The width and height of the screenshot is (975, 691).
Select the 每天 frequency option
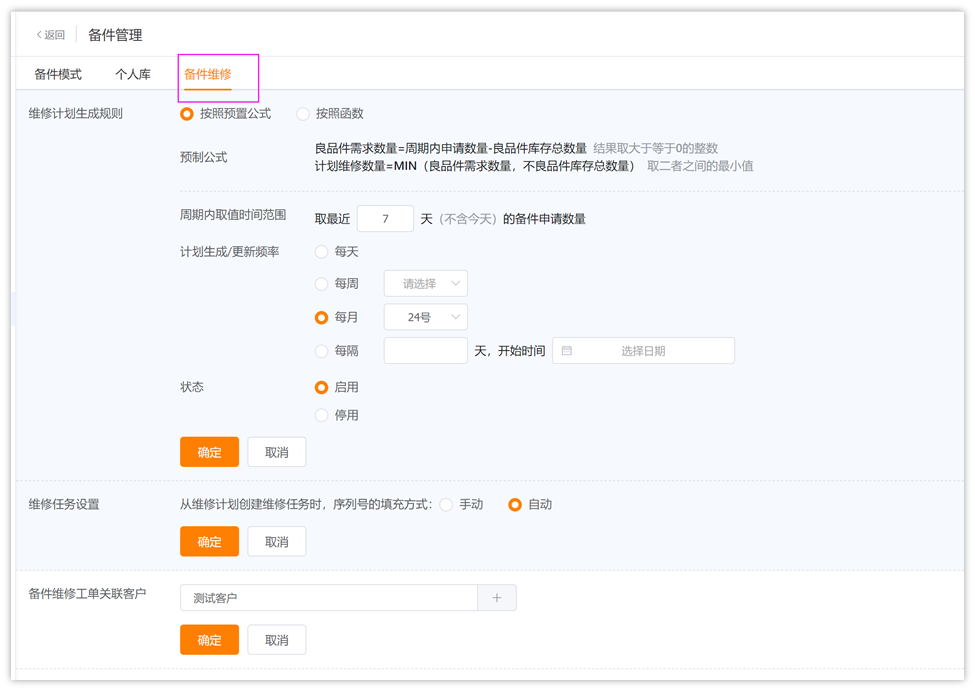[337, 252]
